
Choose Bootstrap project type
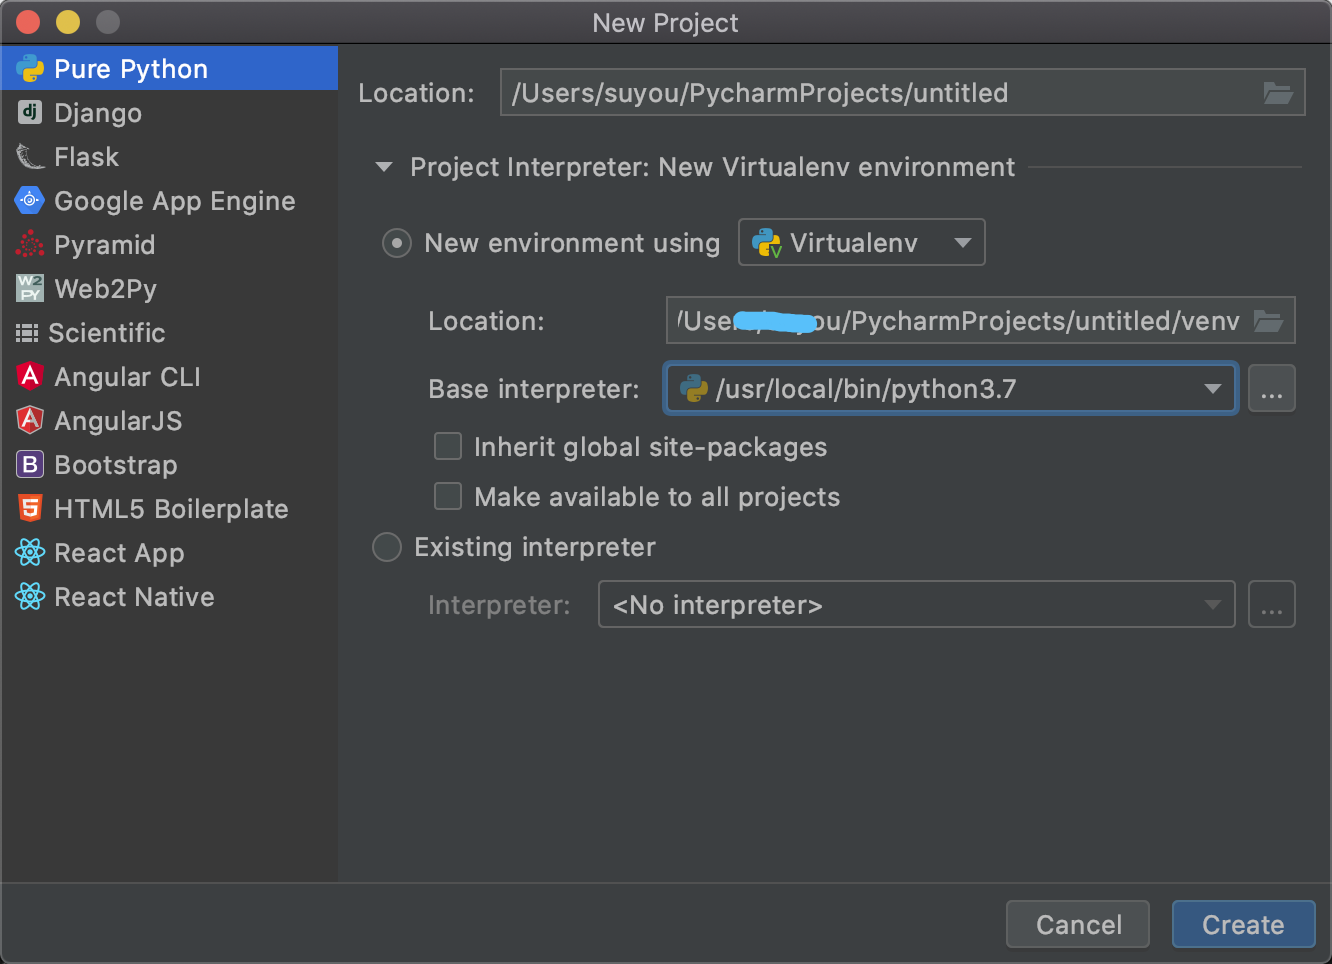tap(169, 465)
